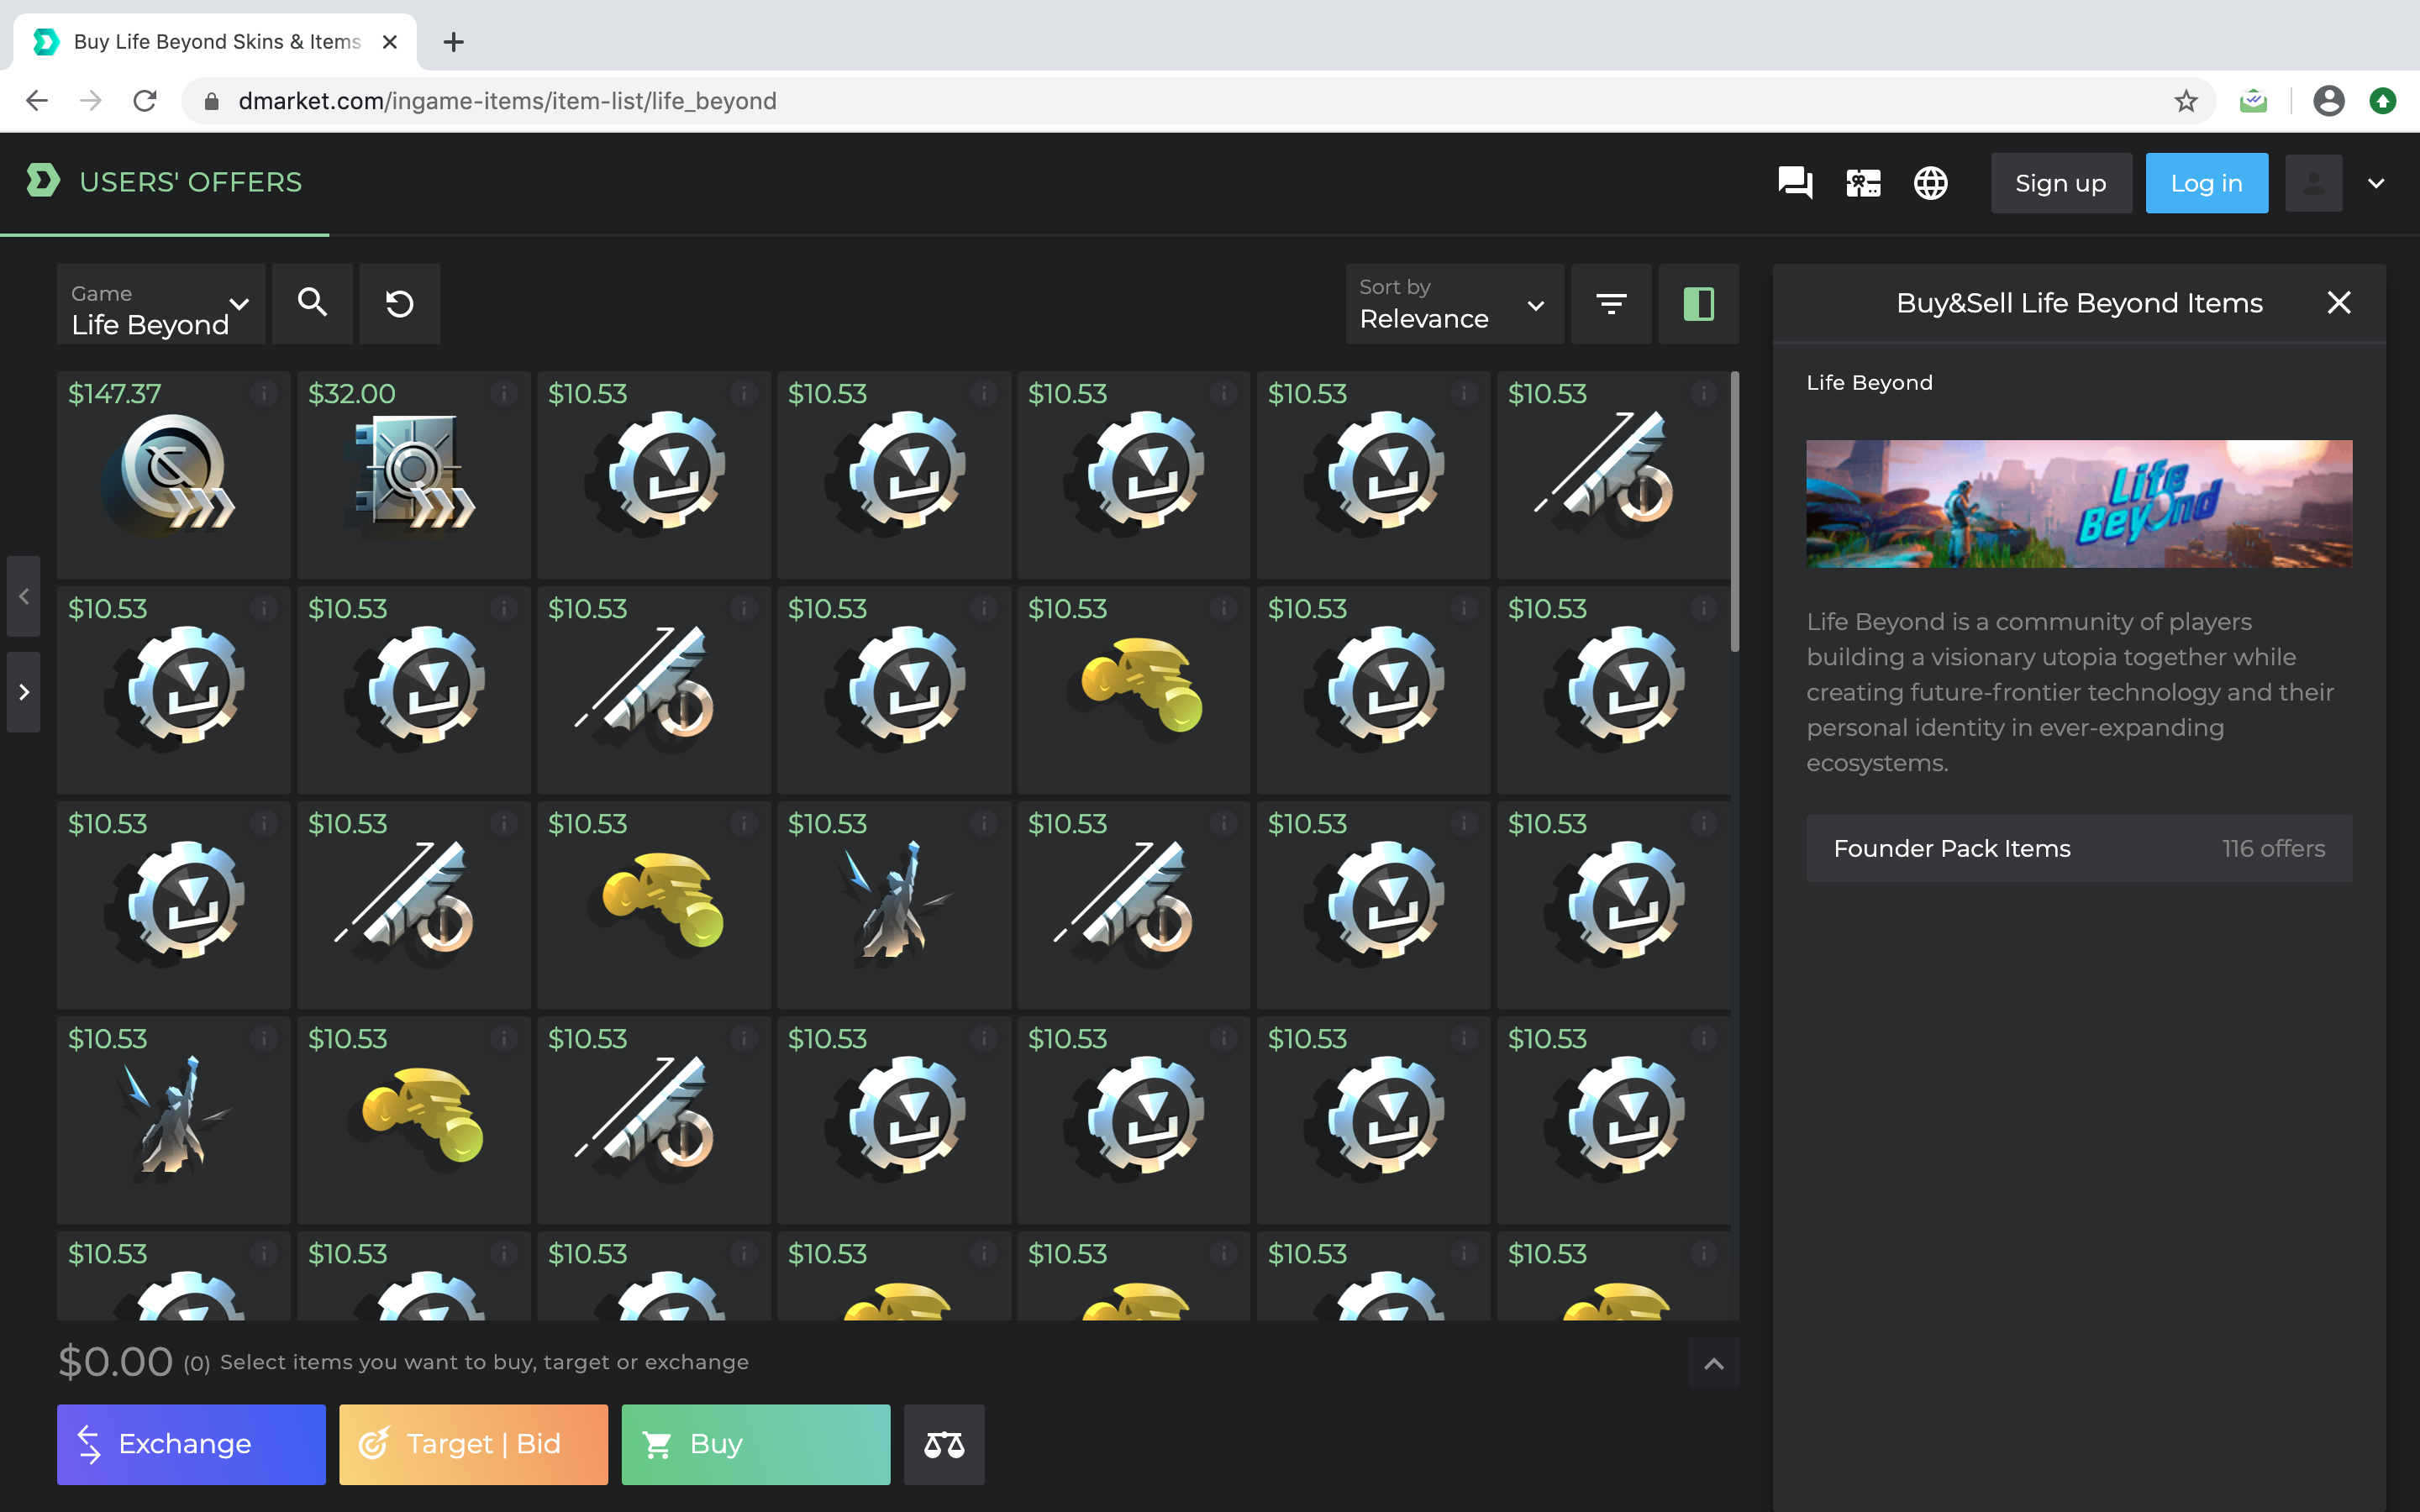Click the Target | Bid button
This screenshot has height=1512, width=2420.
[x=473, y=1444]
